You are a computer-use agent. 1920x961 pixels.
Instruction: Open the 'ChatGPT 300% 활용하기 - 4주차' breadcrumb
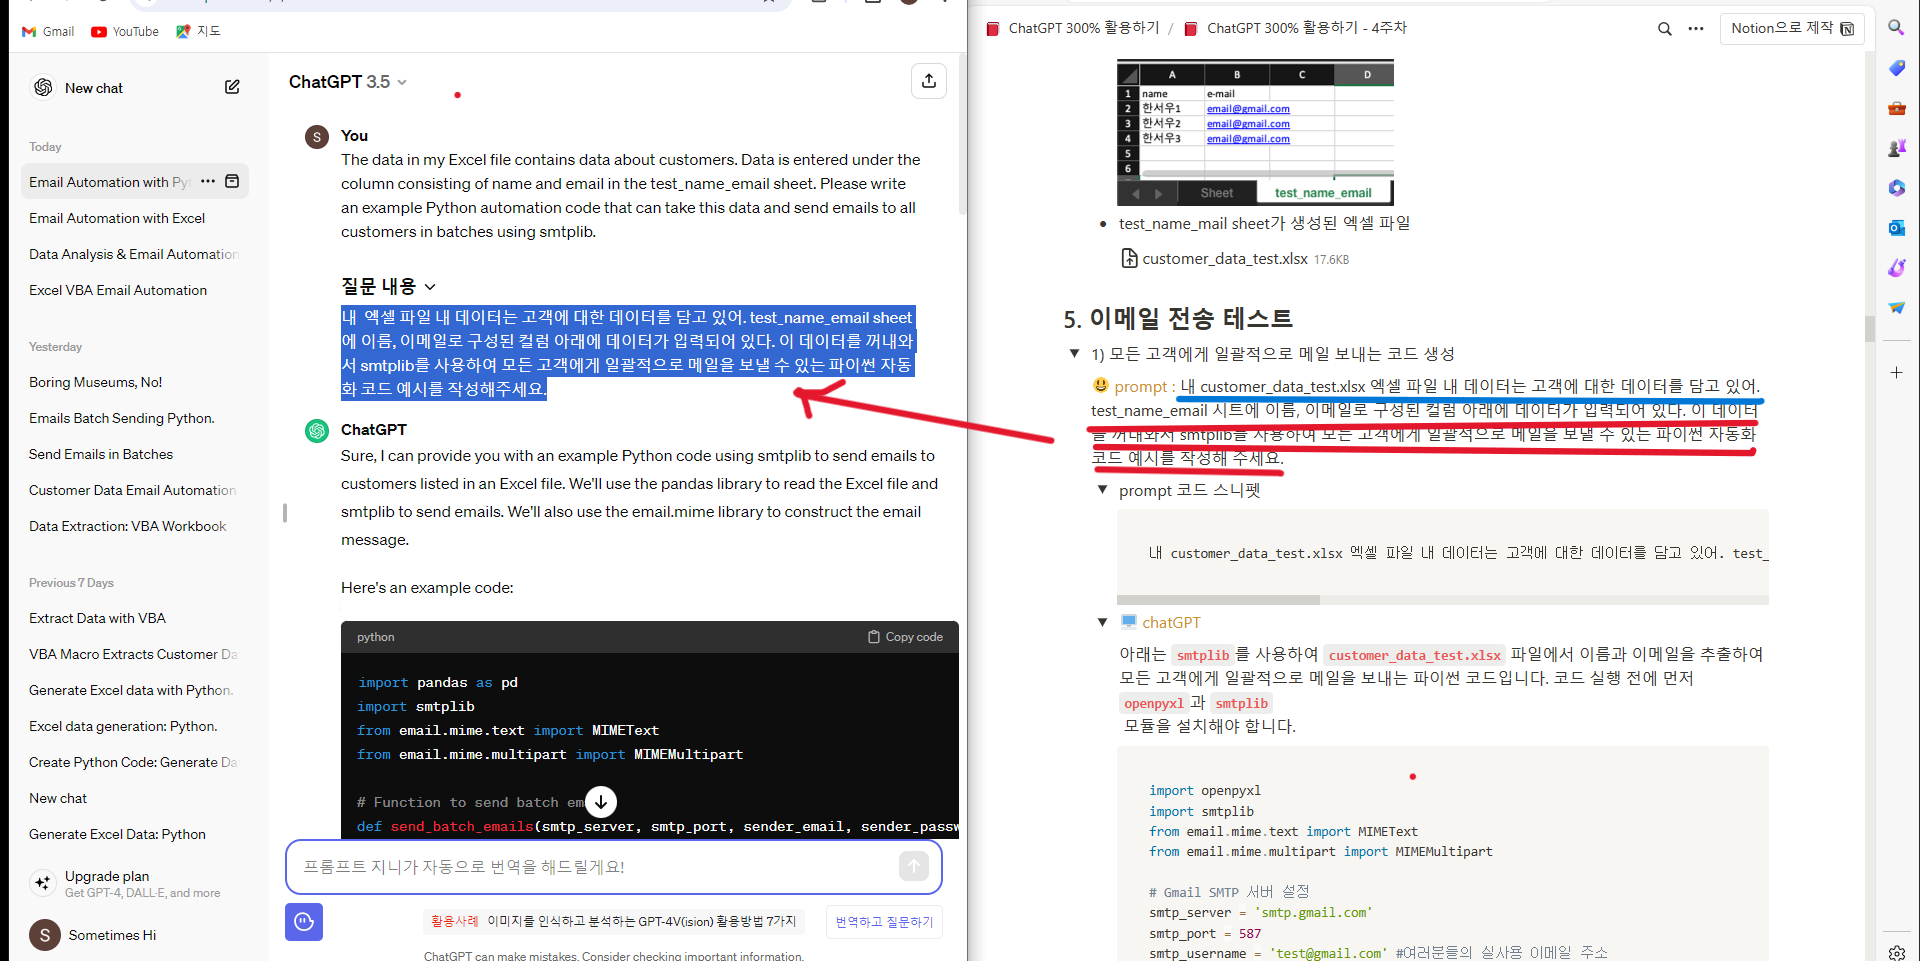1296,28
